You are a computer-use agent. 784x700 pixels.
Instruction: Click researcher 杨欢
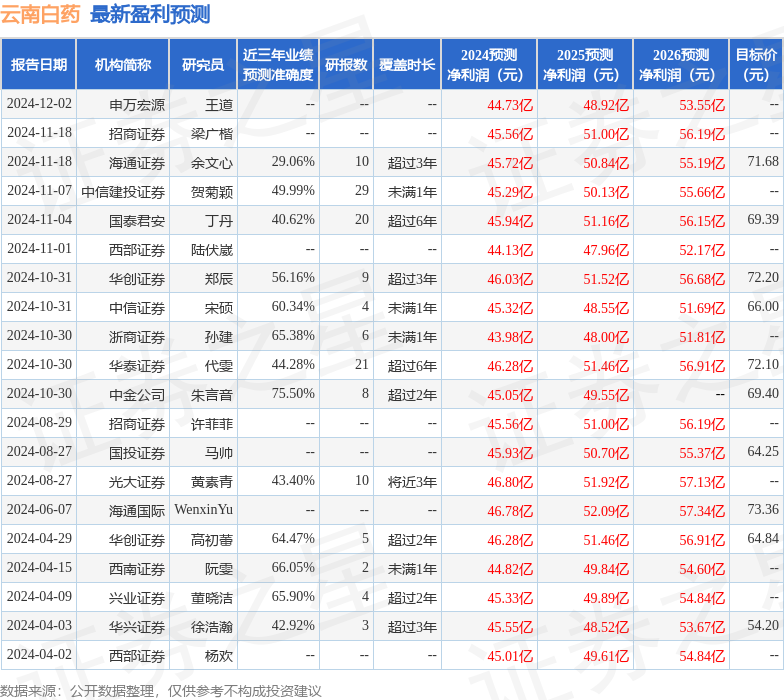pyautogui.click(x=219, y=656)
